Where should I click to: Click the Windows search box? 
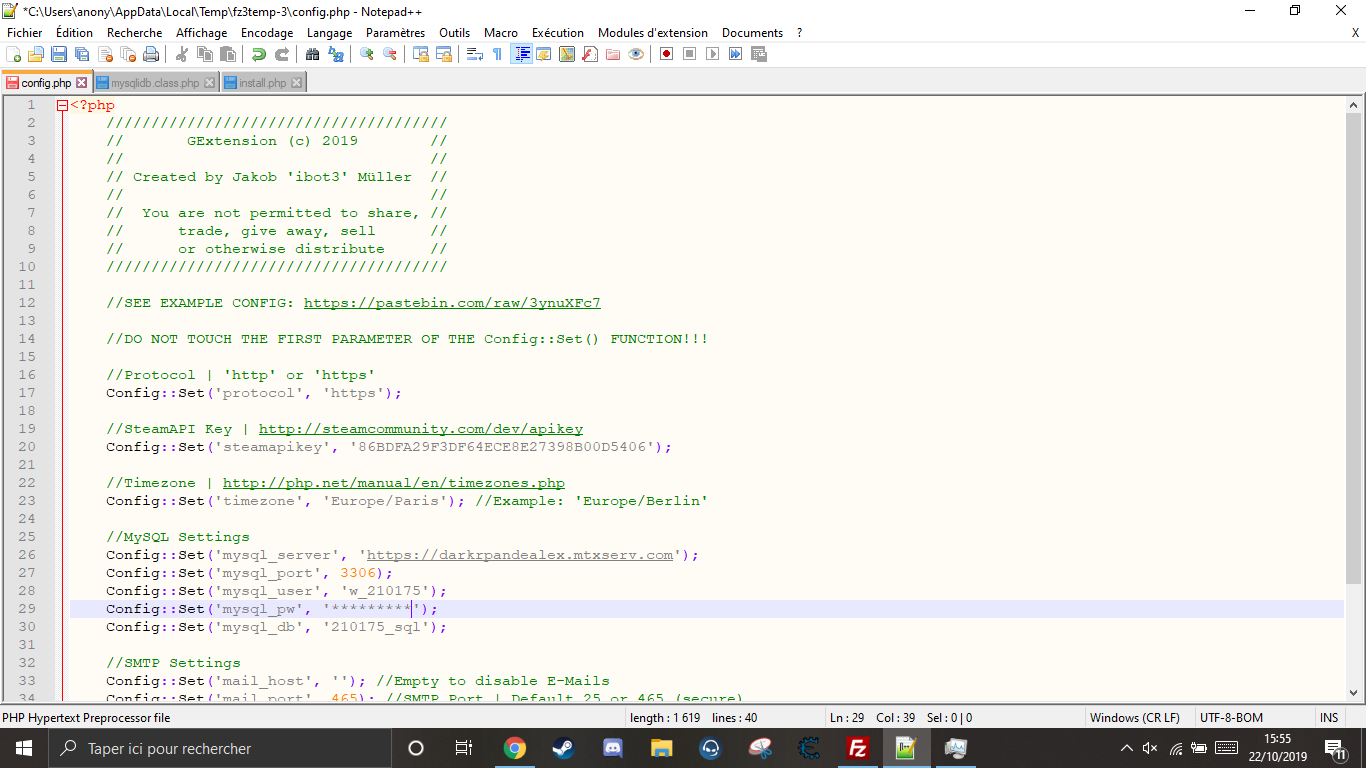[219, 748]
